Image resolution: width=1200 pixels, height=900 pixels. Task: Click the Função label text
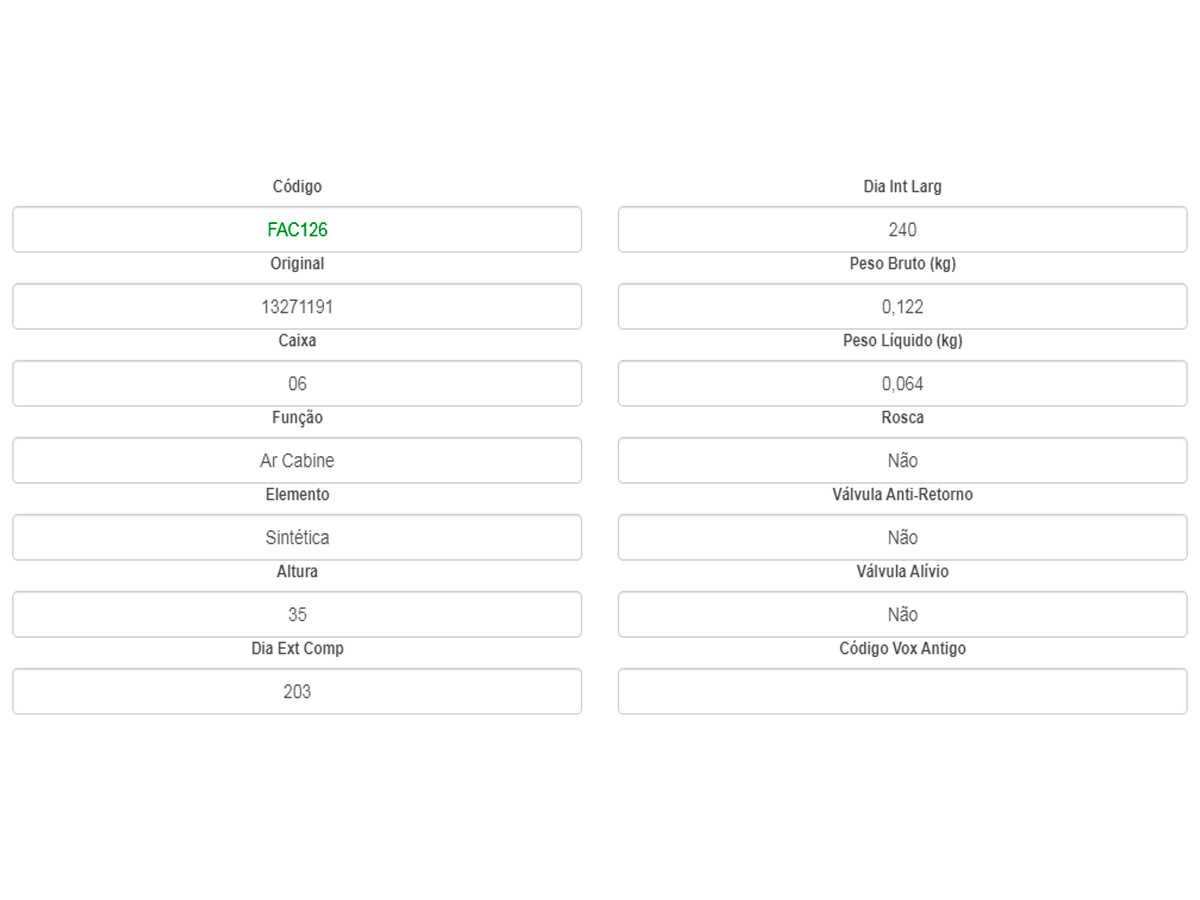297,418
